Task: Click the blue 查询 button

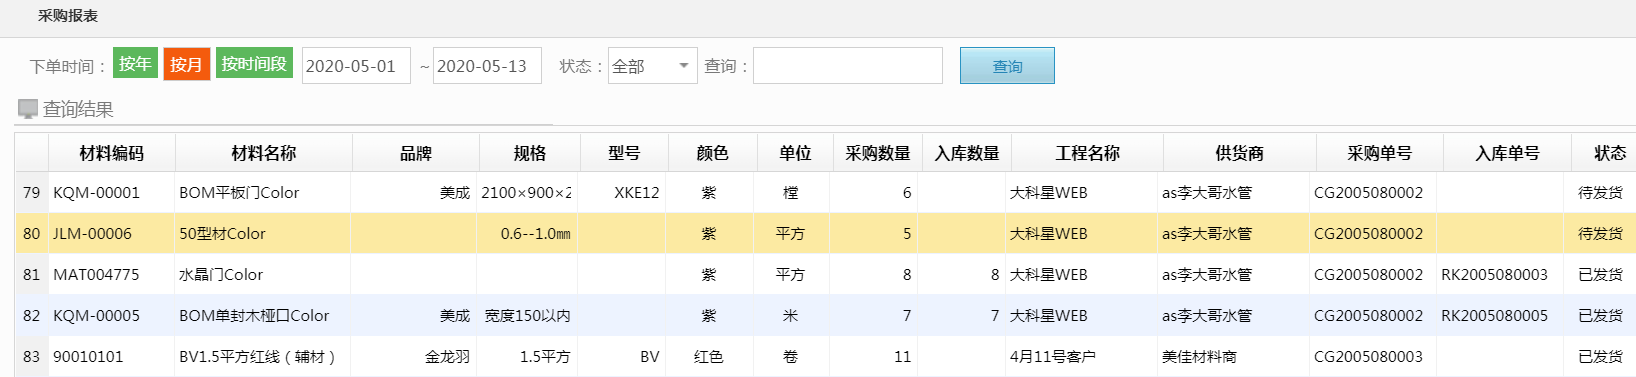Action: pos(1007,66)
